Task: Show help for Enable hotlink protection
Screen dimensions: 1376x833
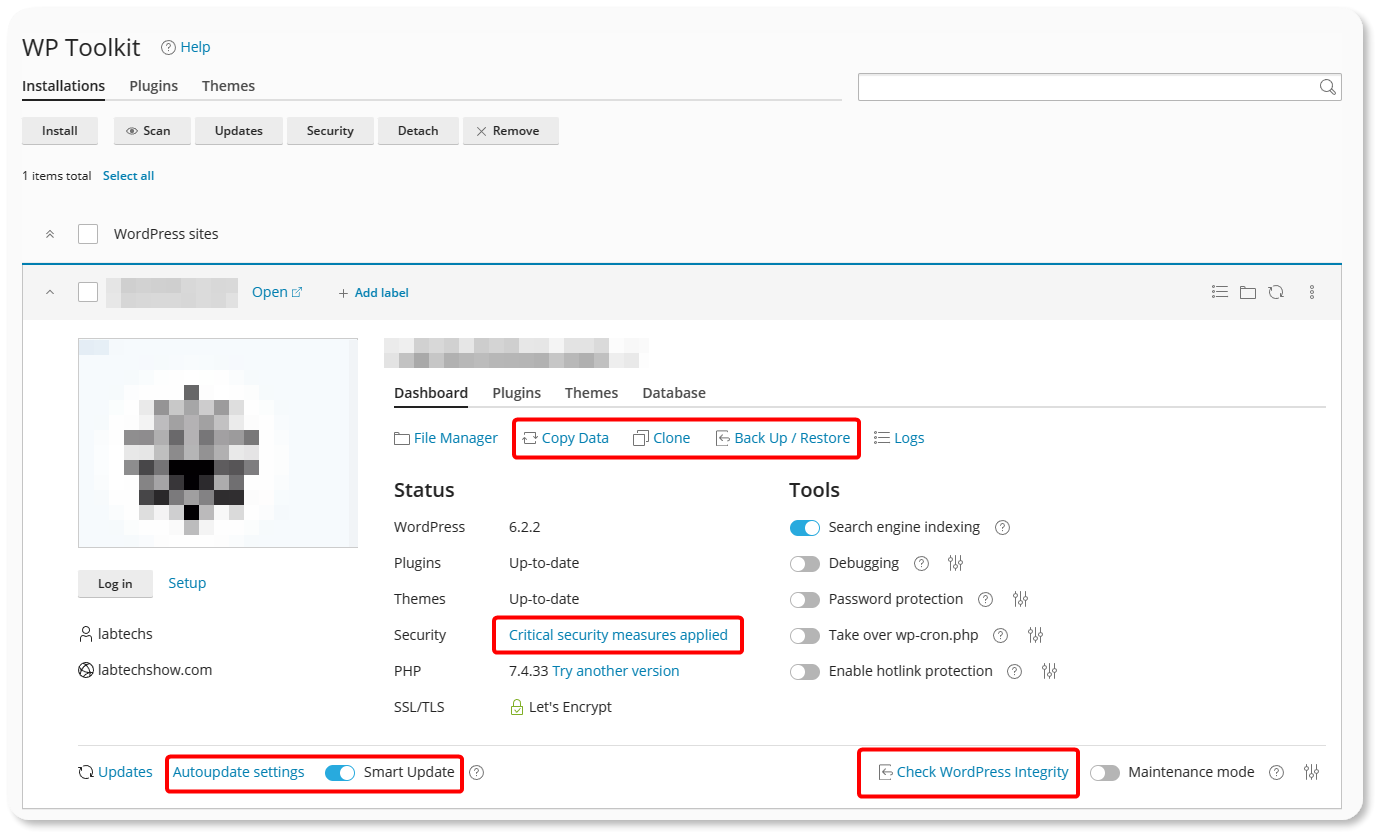Action: pyautogui.click(x=1015, y=671)
